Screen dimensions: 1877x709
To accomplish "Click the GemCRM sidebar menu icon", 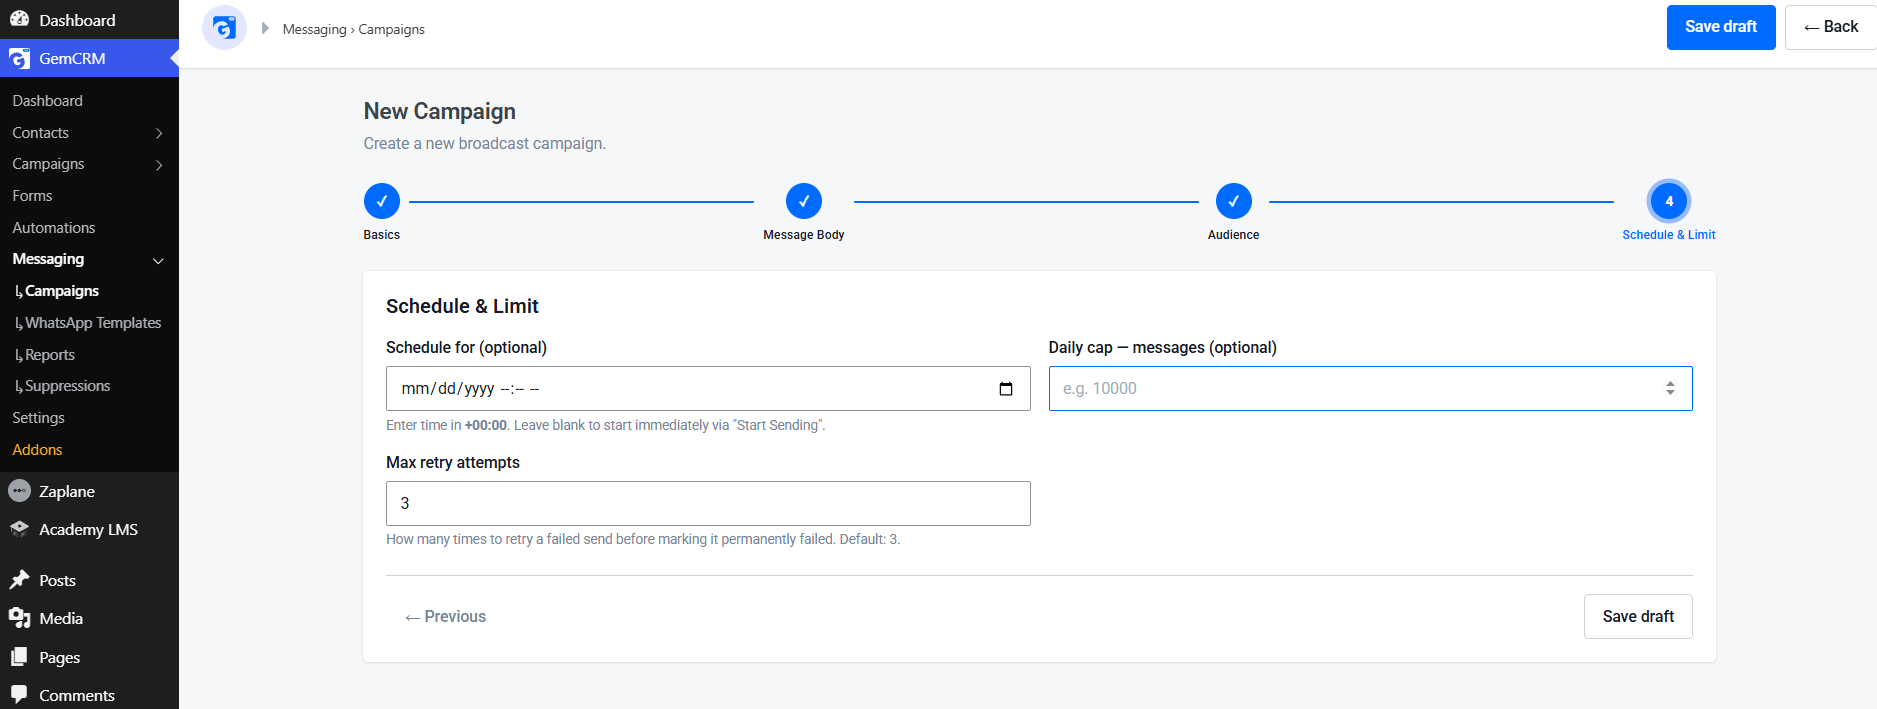I will click(x=19, y=58).
